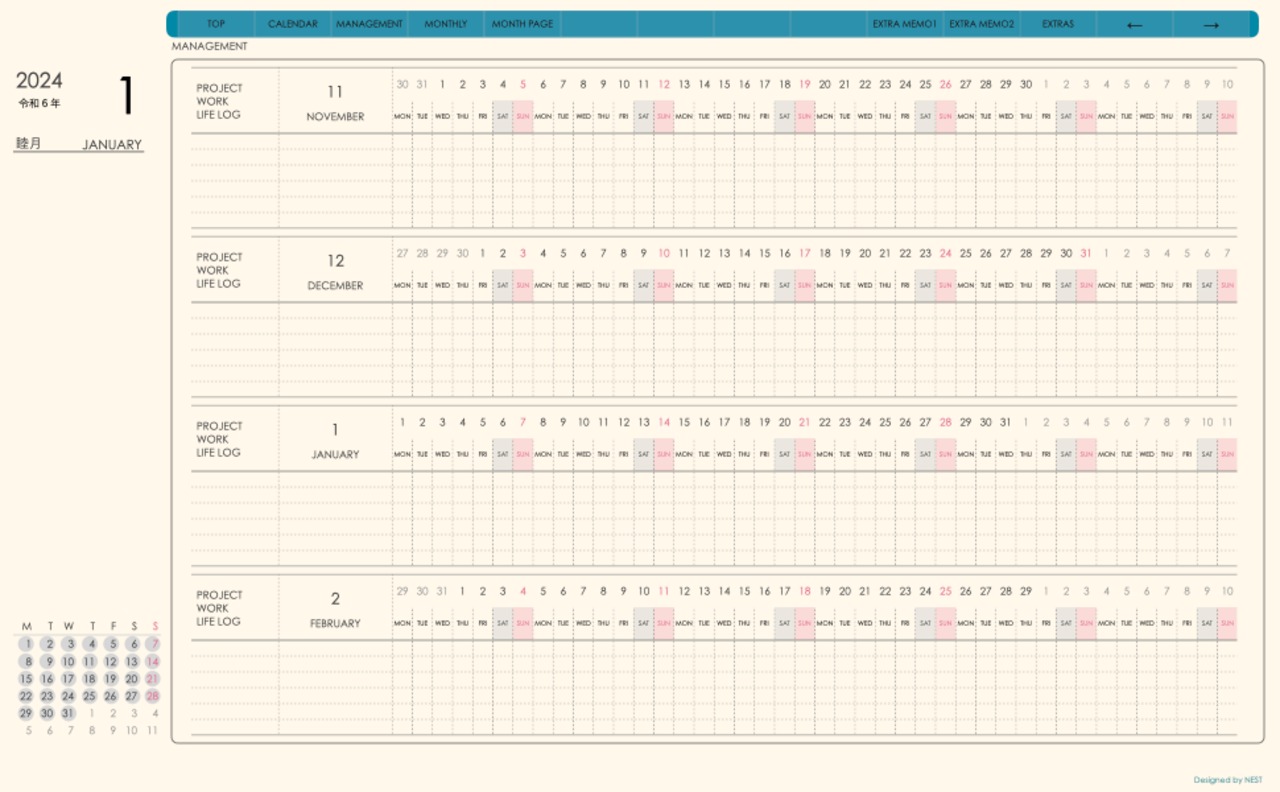Open the TOP tab
Screen dimensions: 1280x792
pos(216,24)
